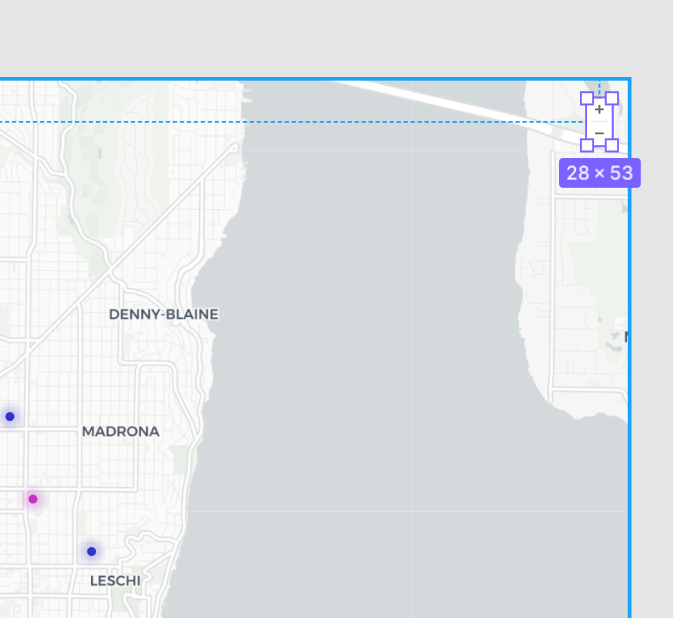Grab the top-left selection handle of zoom control
This screenshot has width=673, height=618.
[x=587, y=98]
